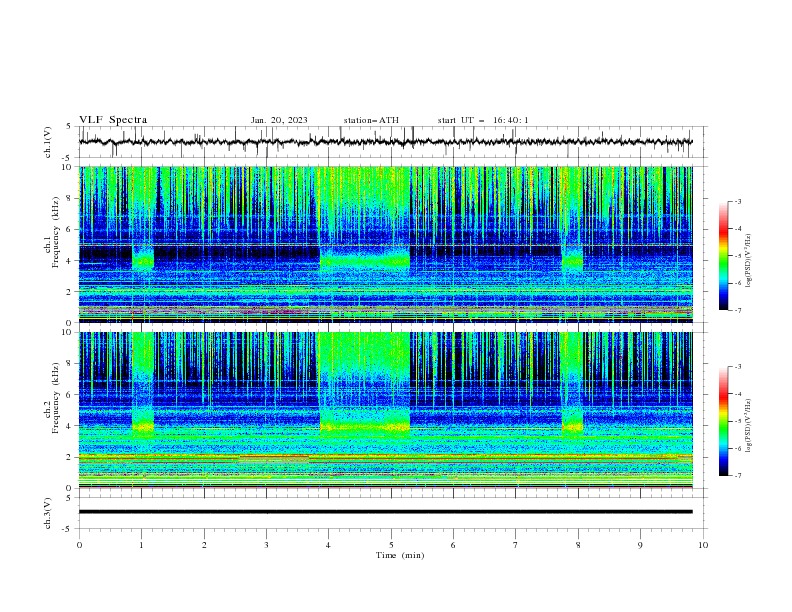Image resolution: width=792 pixels, height=612 pixels.
Task: Click time axis tick label "5"
Action: (391, 545)
